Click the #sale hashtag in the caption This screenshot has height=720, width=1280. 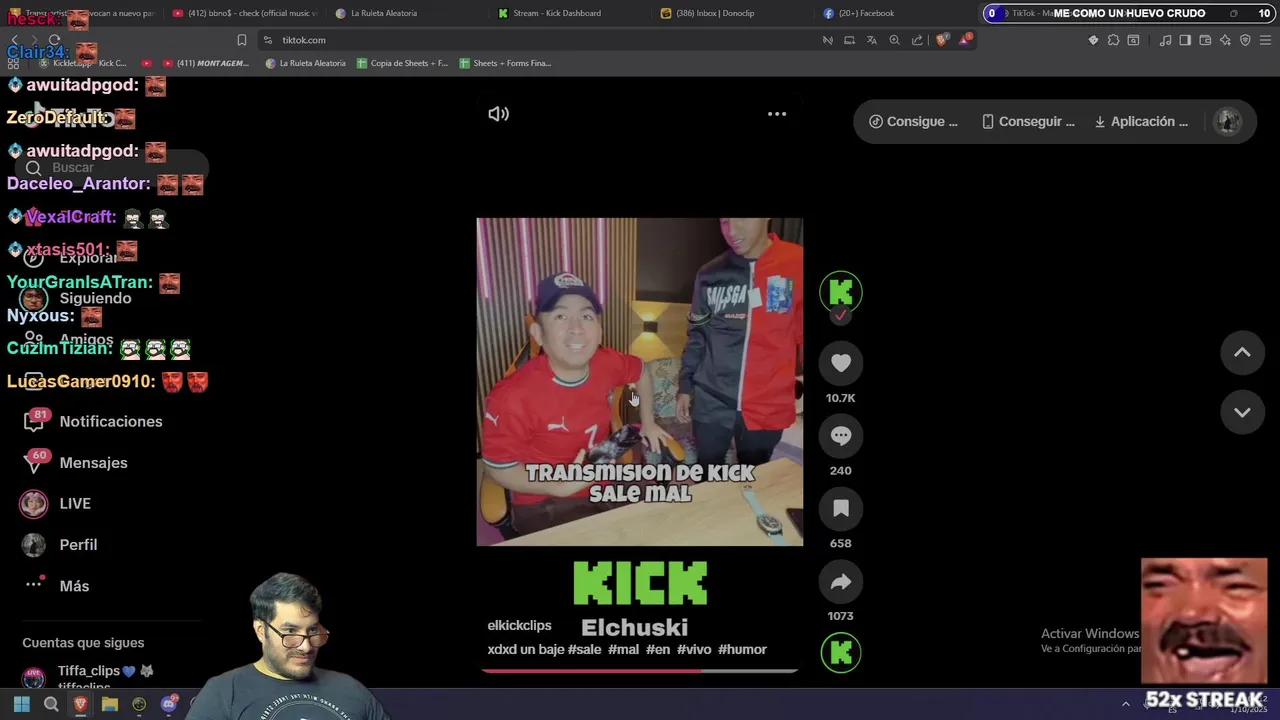584,649
